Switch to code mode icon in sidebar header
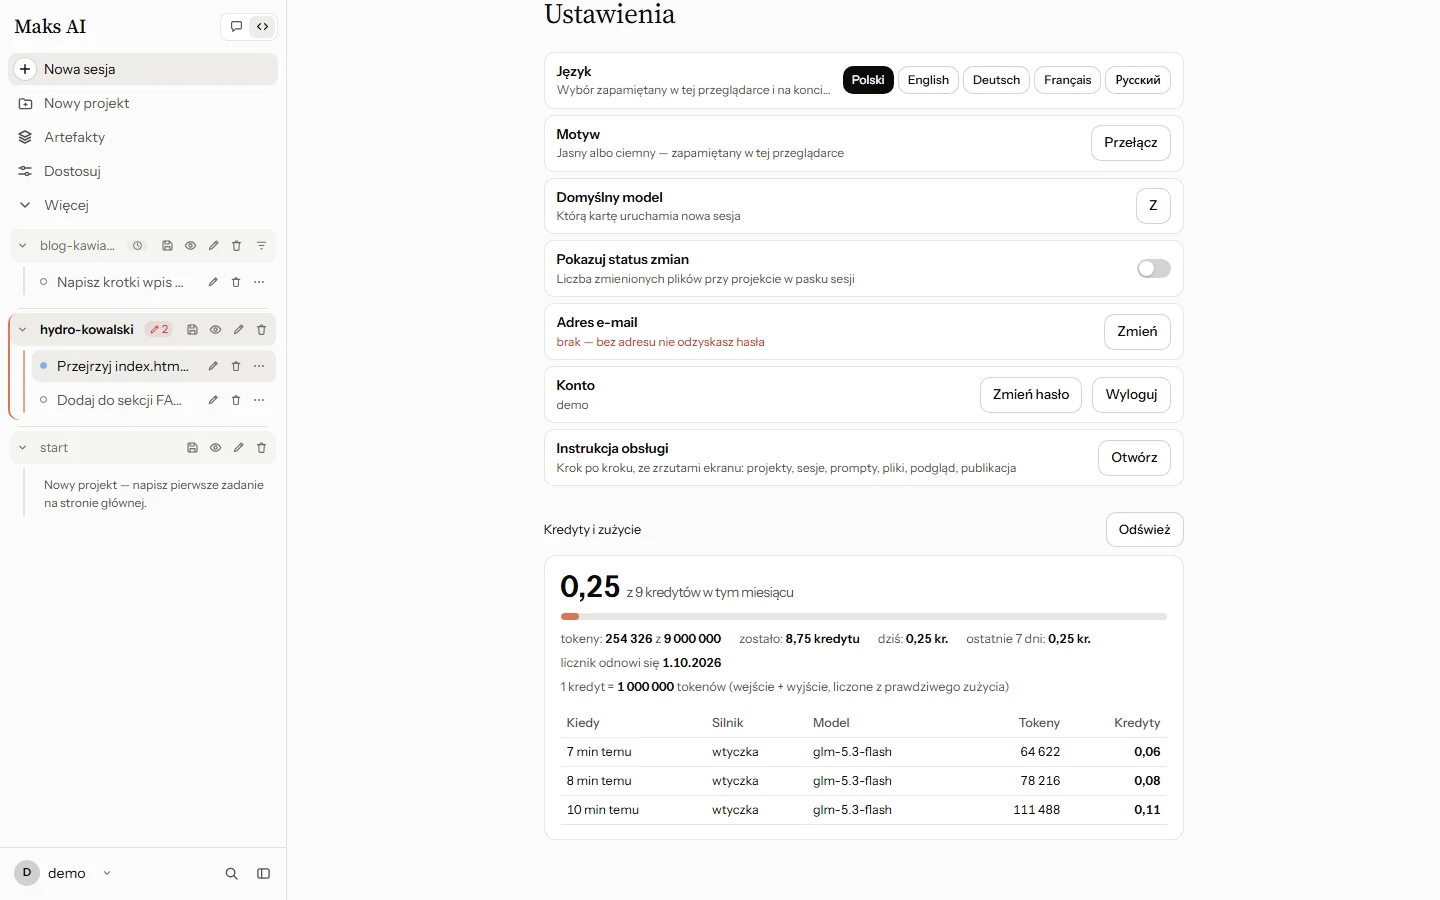The width and height of the screenshot is (1440, 900). point(262,27)
